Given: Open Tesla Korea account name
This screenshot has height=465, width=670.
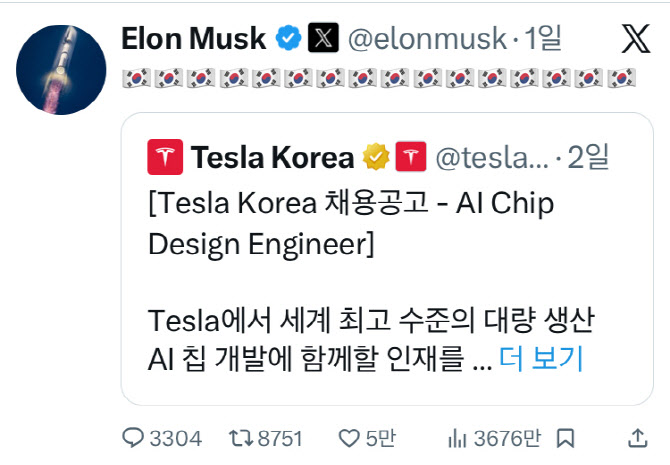Looking at the screenshot, I should [x=272, y=157].
